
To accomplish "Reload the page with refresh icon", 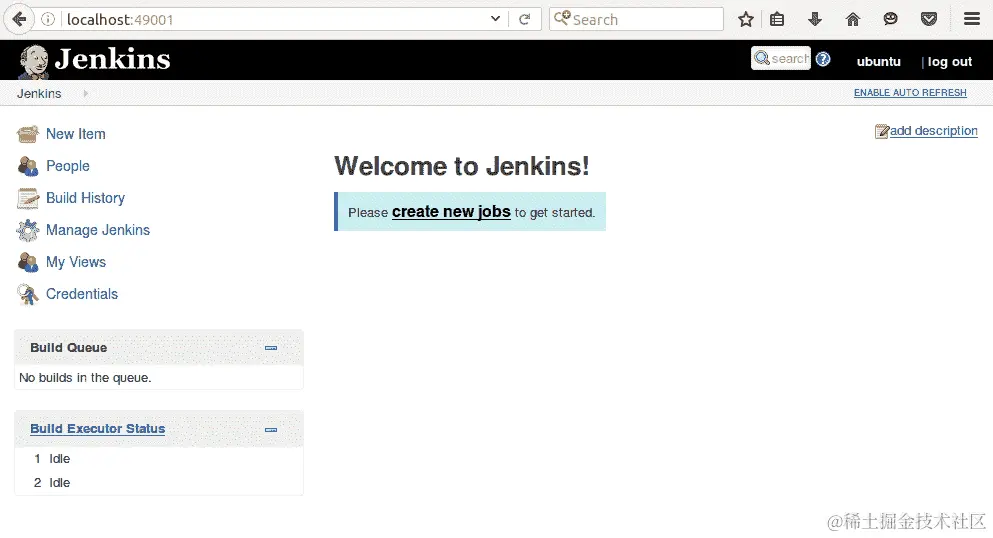I will click(524, 19).
